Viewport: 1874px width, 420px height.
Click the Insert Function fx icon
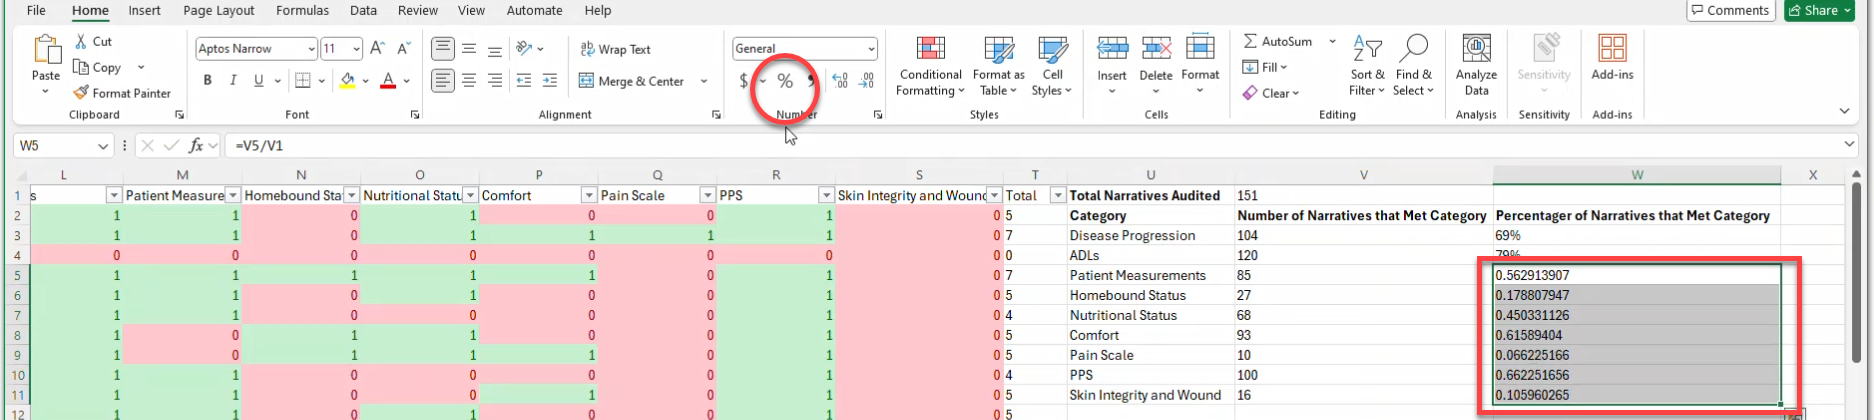197,146
